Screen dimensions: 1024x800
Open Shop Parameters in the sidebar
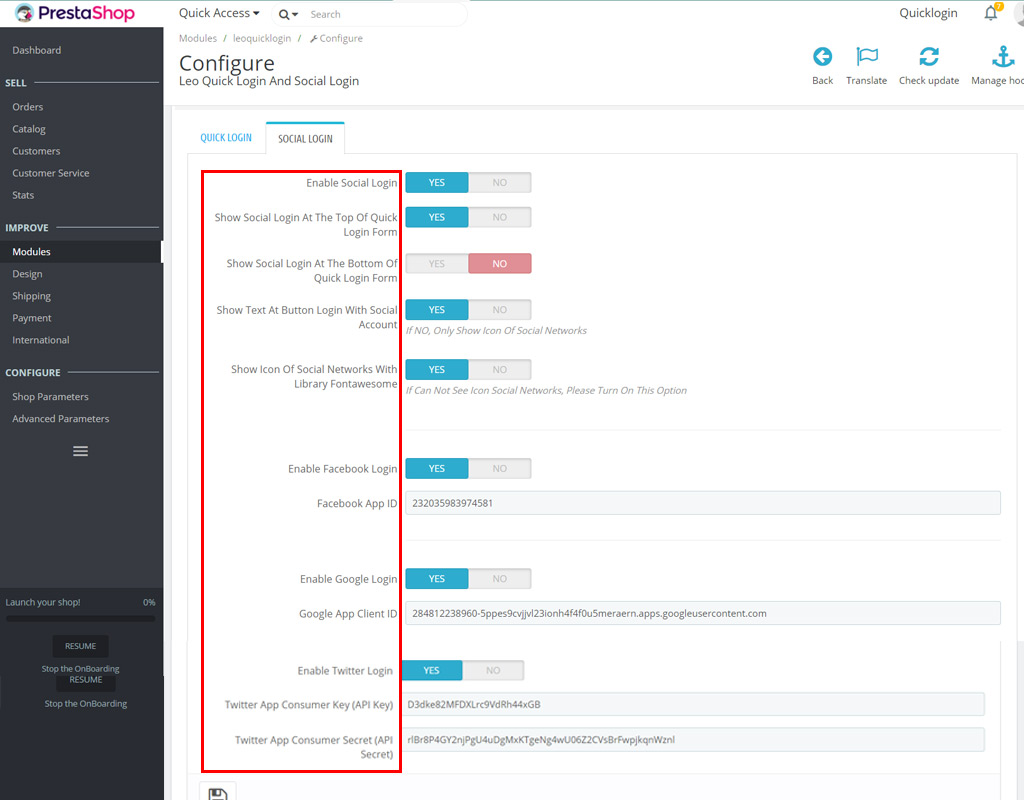click(50, 397)
